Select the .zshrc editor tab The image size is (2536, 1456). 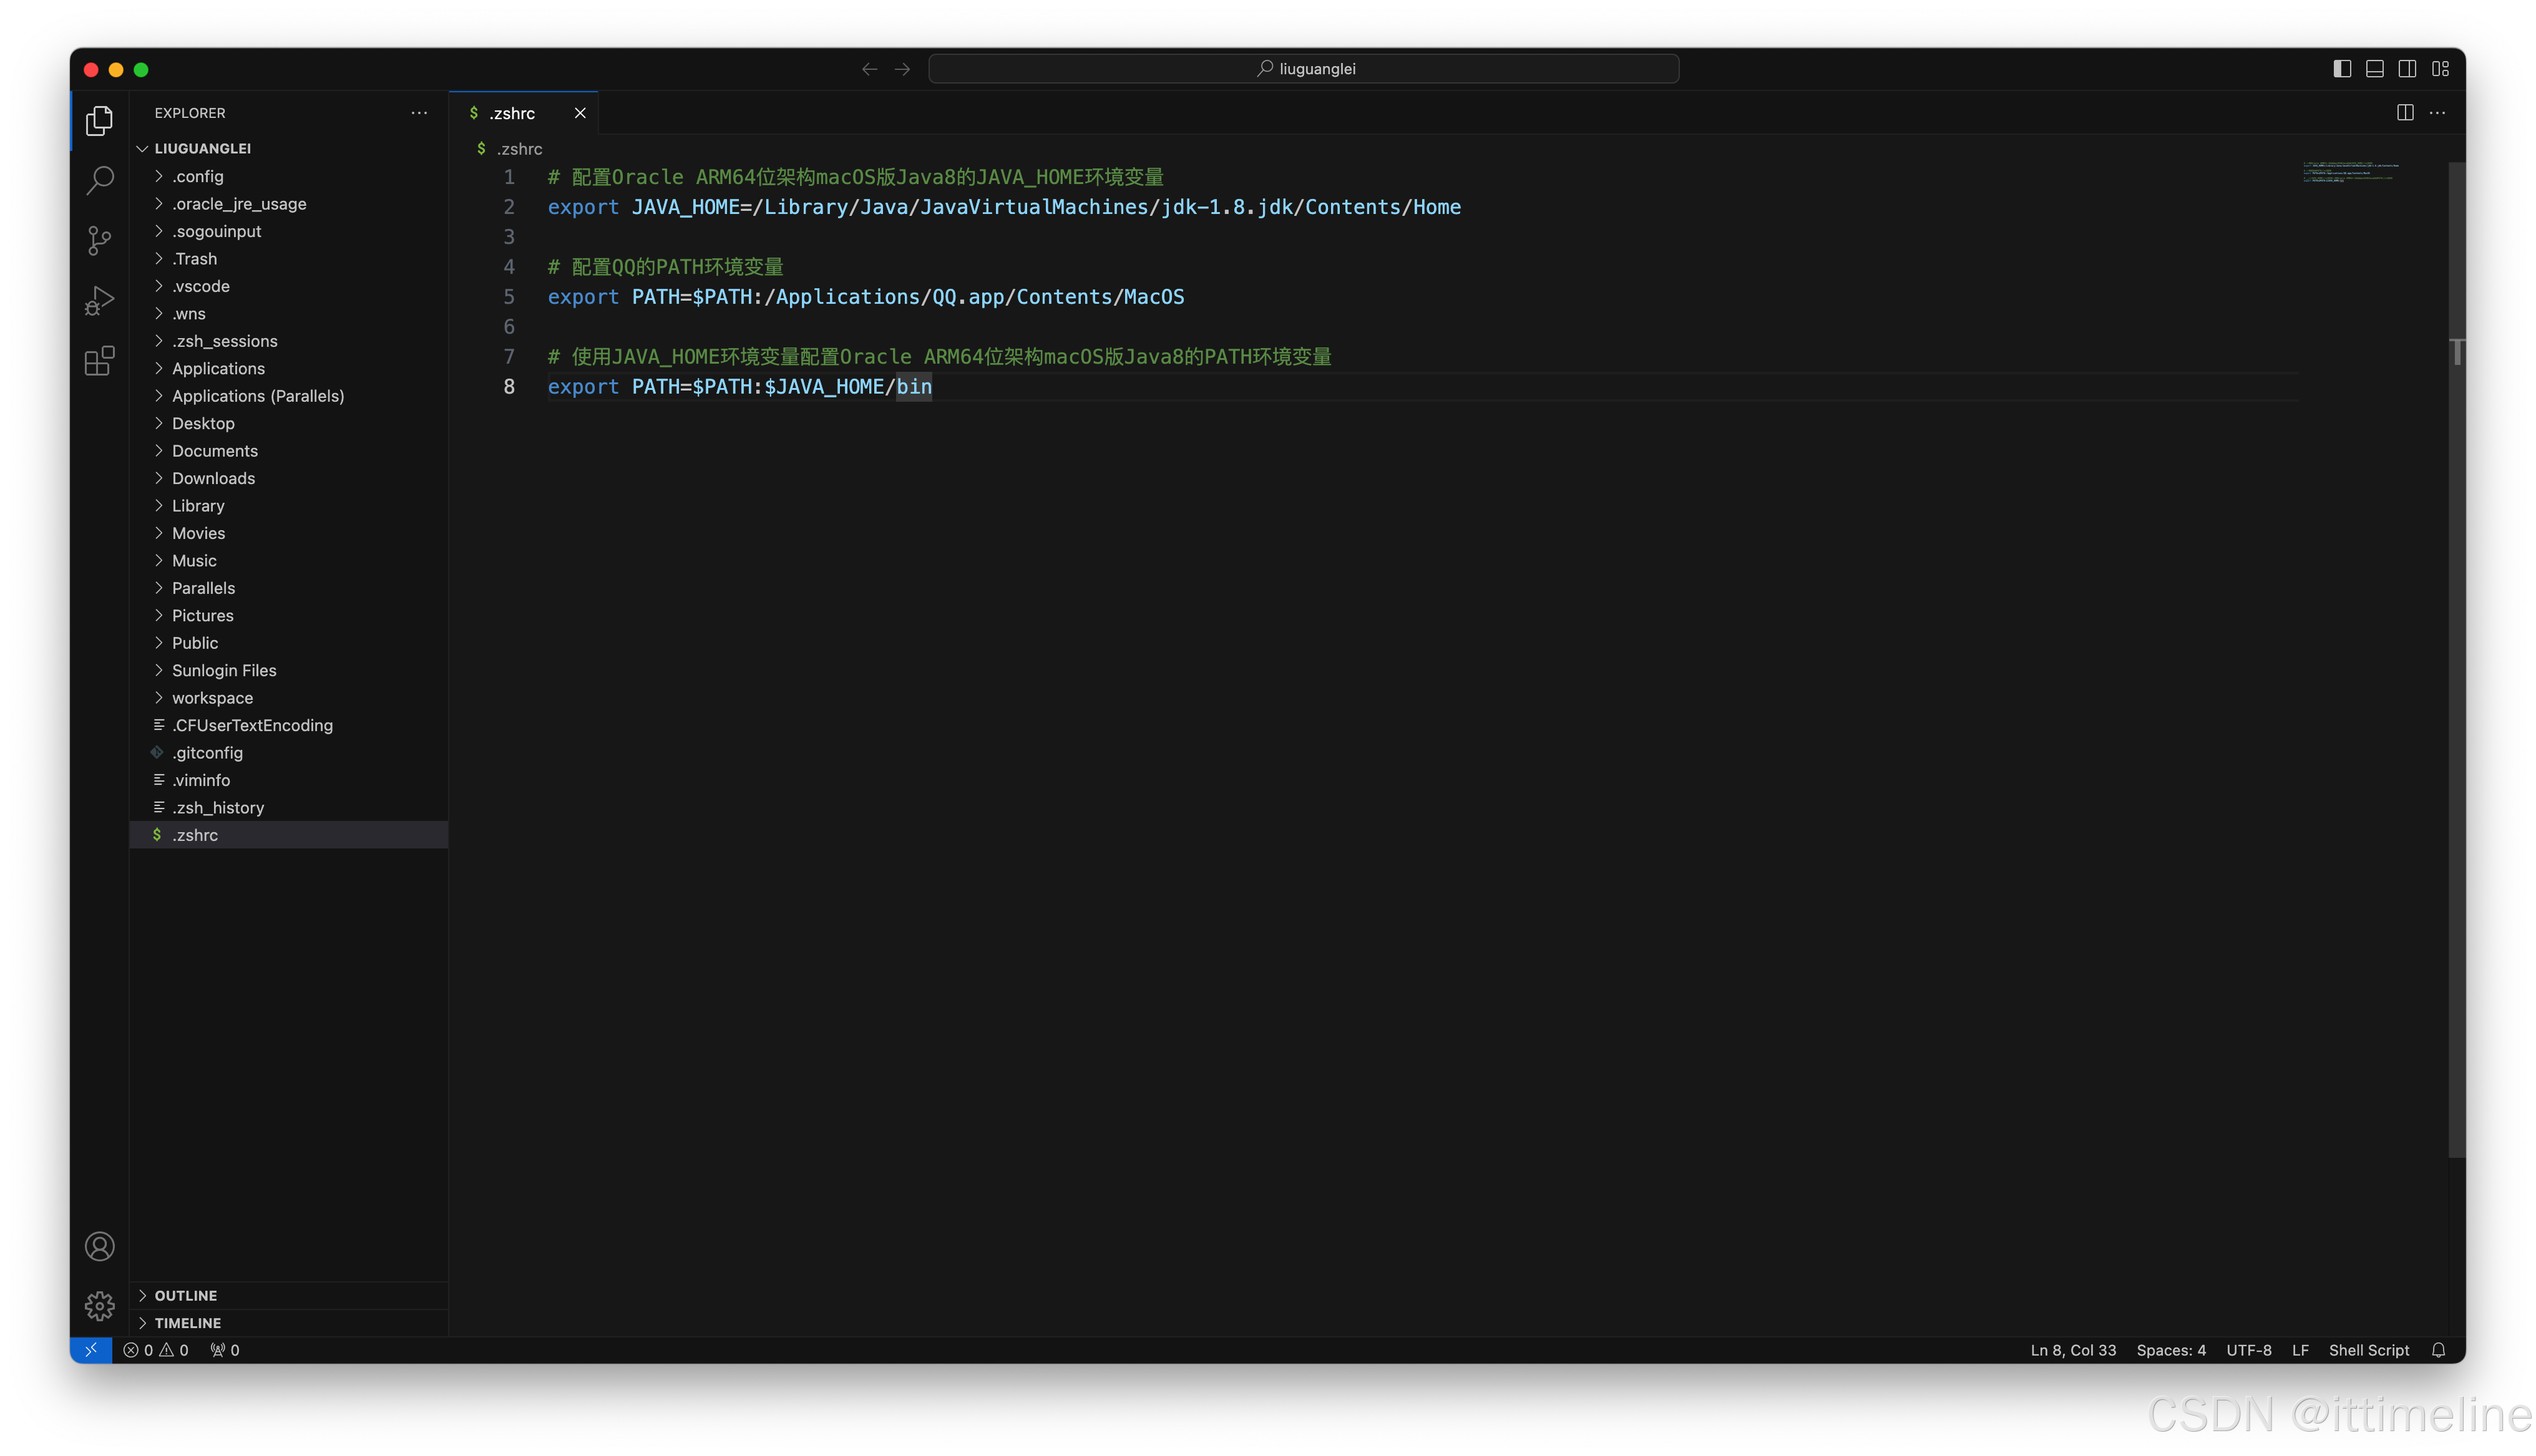point(512,113)
